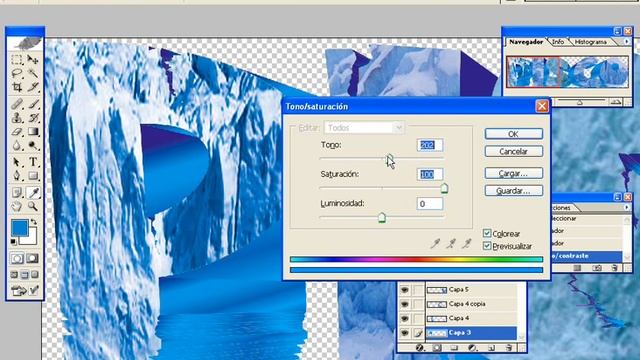Click OK in Tono/saturación dialog
The width and height of the screenshot is (640, 360).
513,134
